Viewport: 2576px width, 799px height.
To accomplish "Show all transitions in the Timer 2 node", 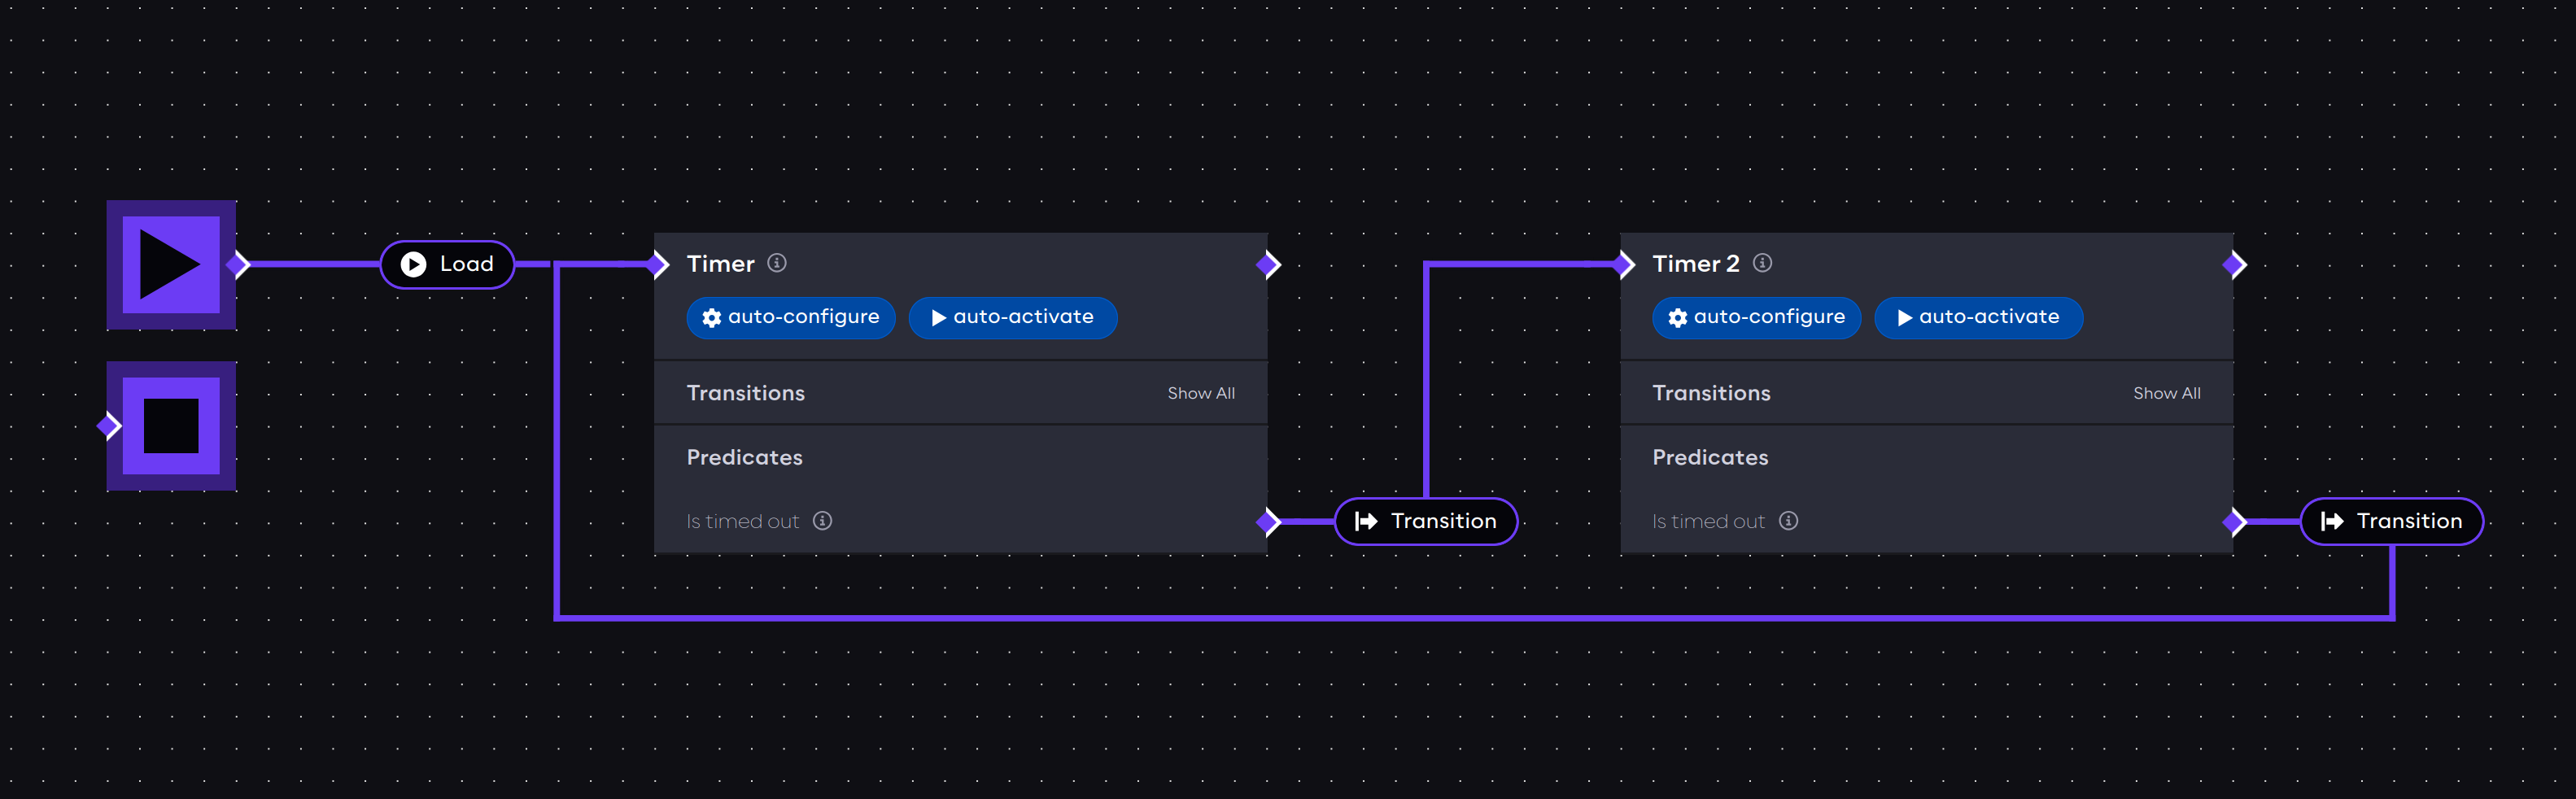I will [2167, 394].
